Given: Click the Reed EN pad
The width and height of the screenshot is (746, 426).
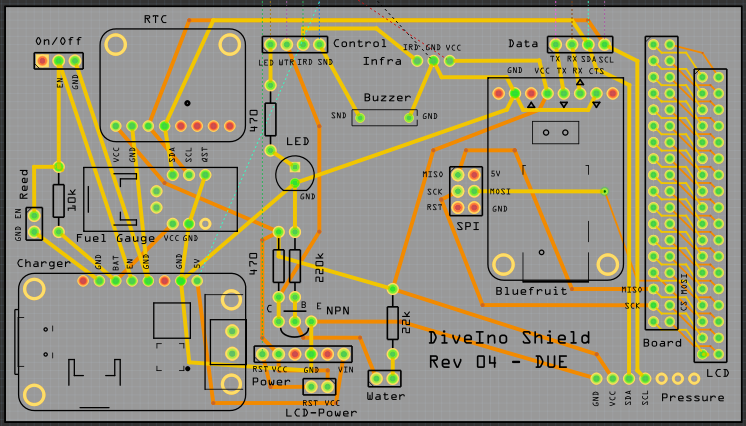Looking at the screenshot, I should (34, 216).
